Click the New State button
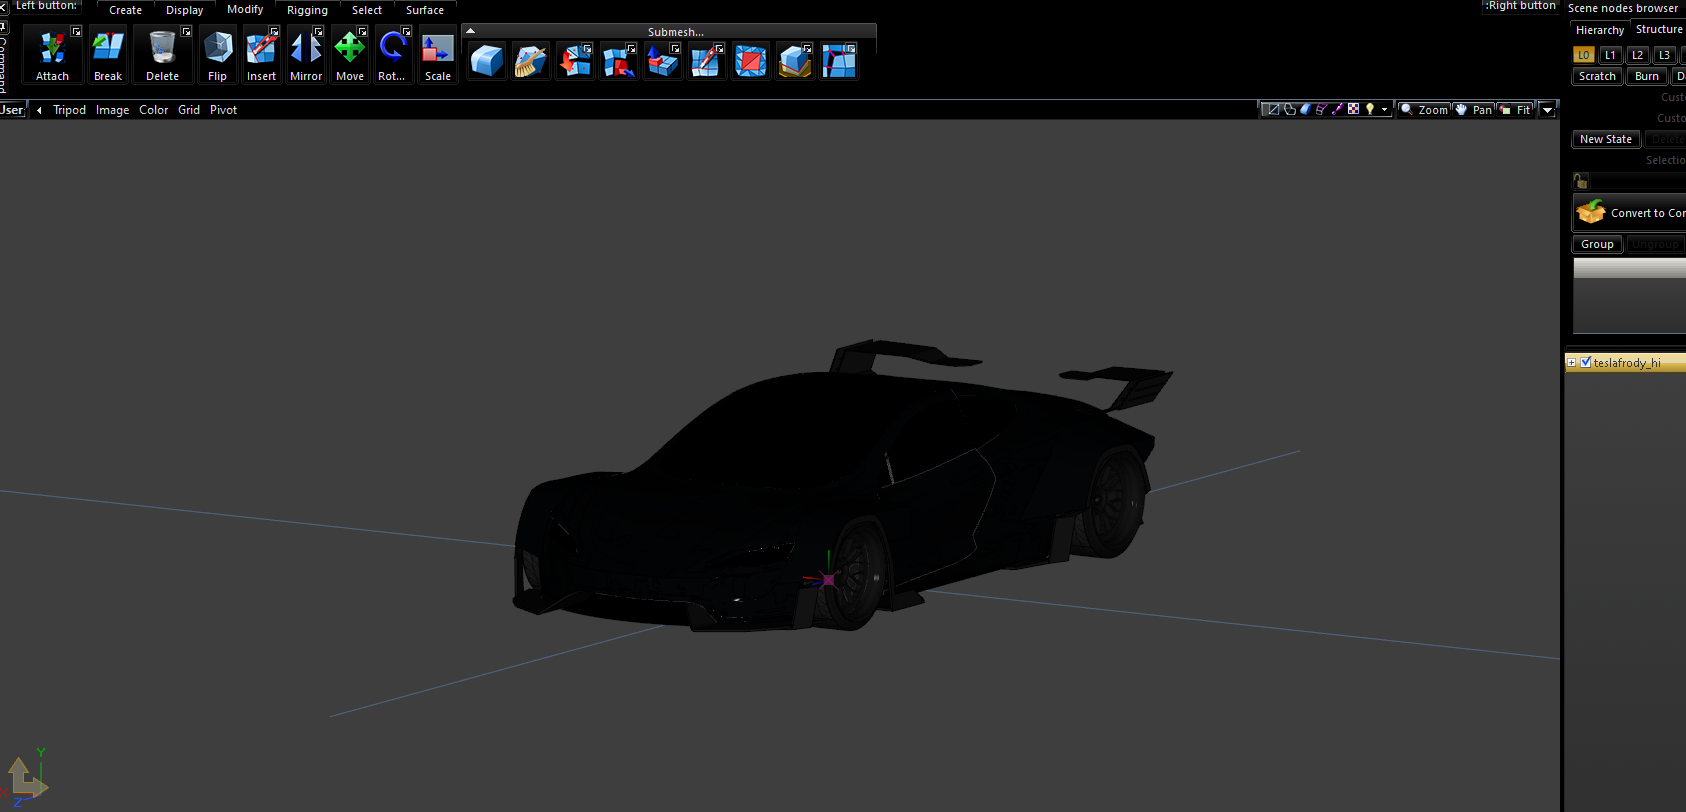Image resolution: width=1686 pixels, height=812 pixels. click(x=1606, y=139)
